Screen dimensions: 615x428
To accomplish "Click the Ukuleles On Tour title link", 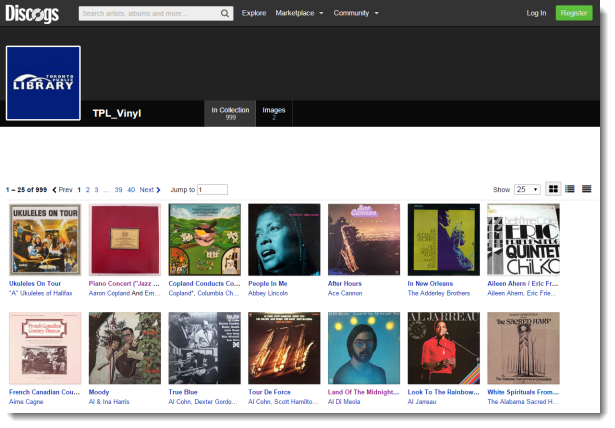I will click(x=35, y=284).
